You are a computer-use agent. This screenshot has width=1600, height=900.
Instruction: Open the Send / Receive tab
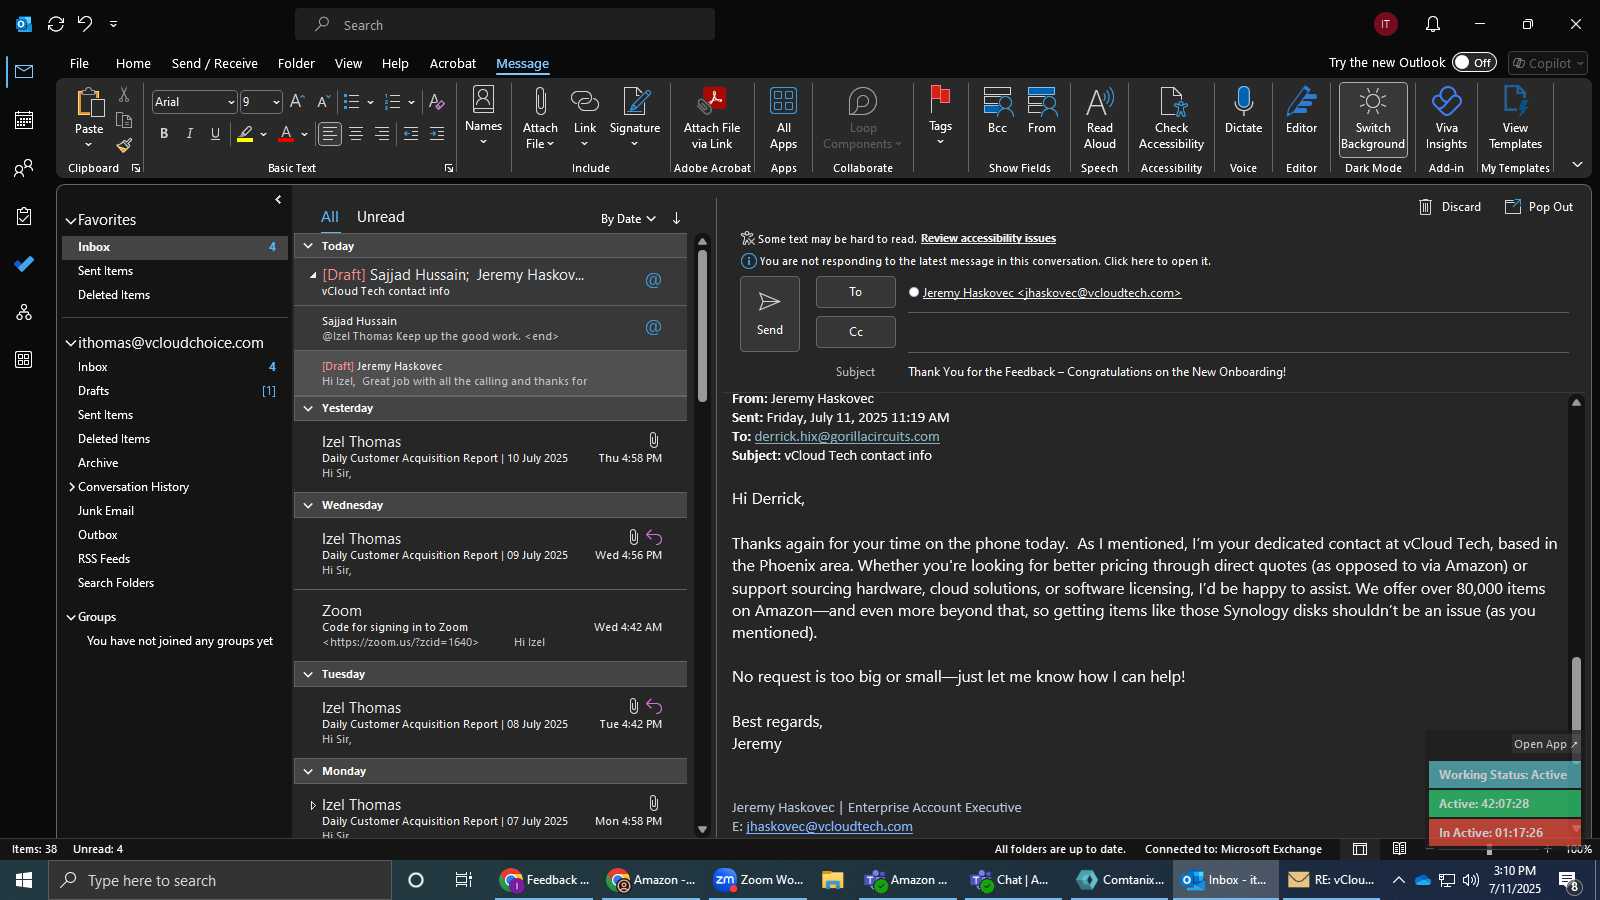click(215, 63)
